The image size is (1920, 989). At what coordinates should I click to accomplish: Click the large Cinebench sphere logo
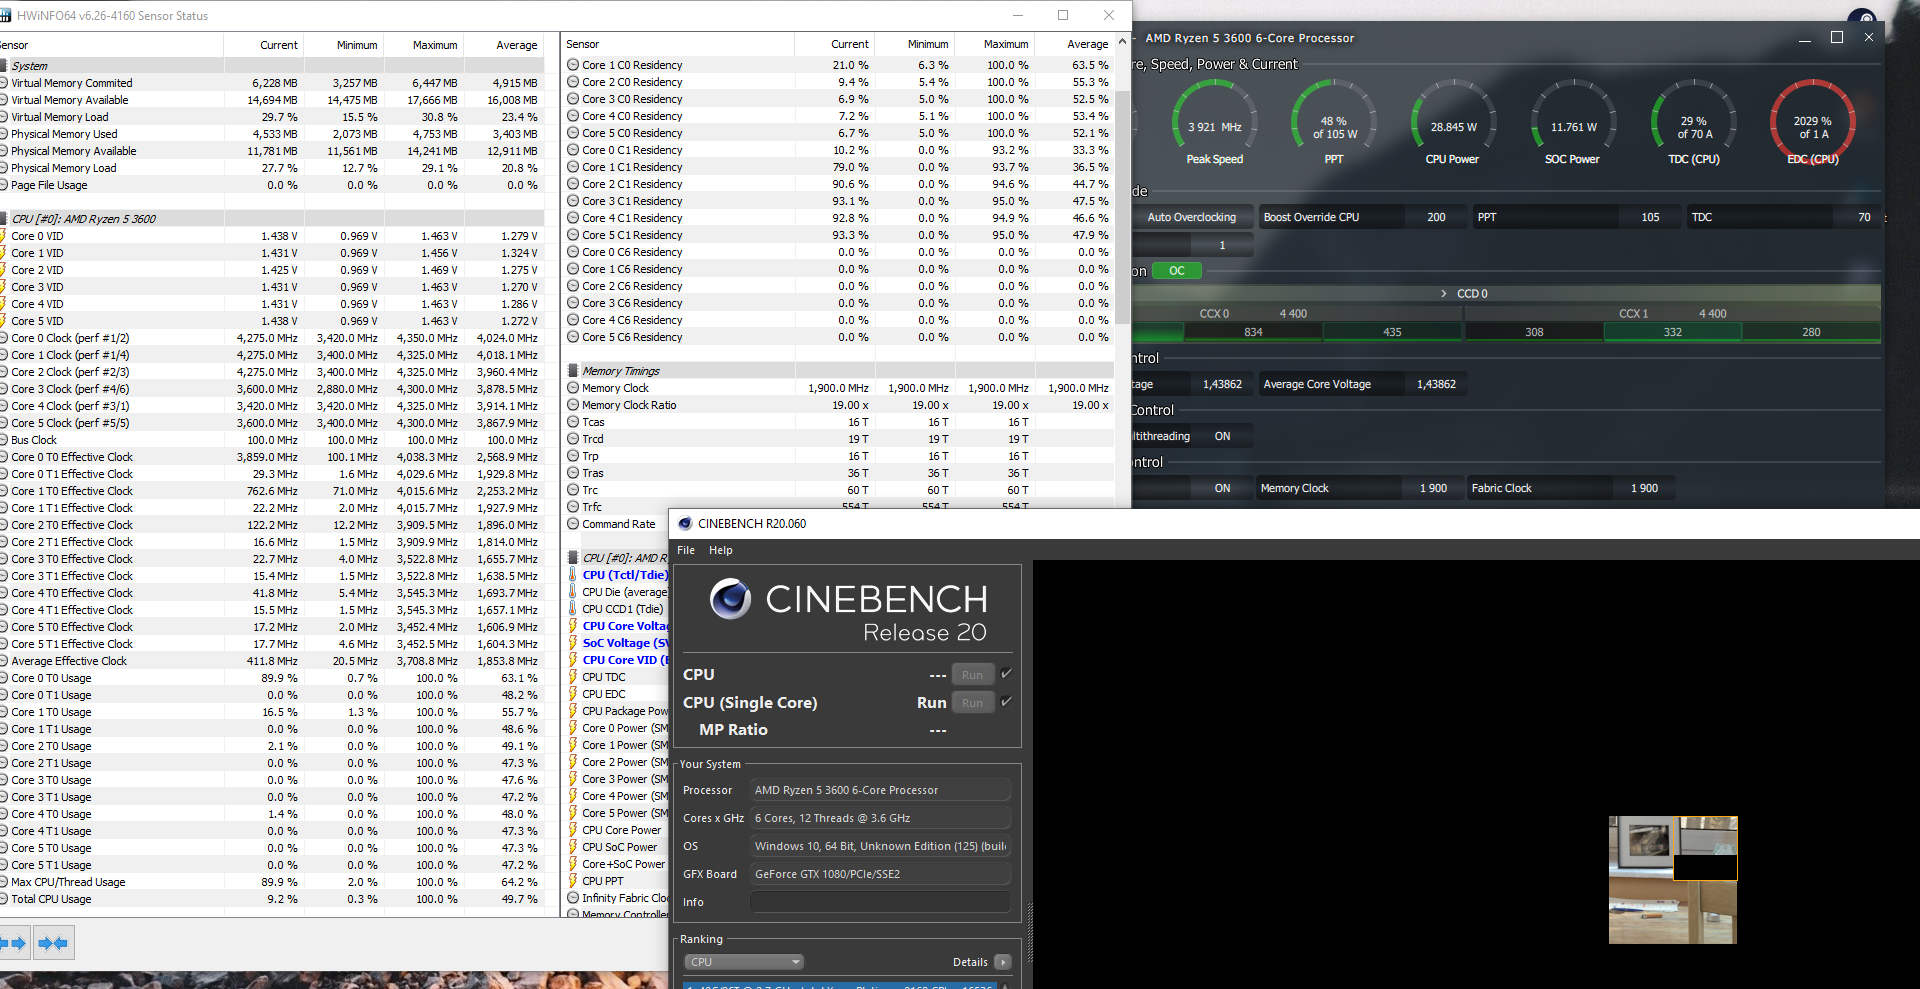pos(730,599)
